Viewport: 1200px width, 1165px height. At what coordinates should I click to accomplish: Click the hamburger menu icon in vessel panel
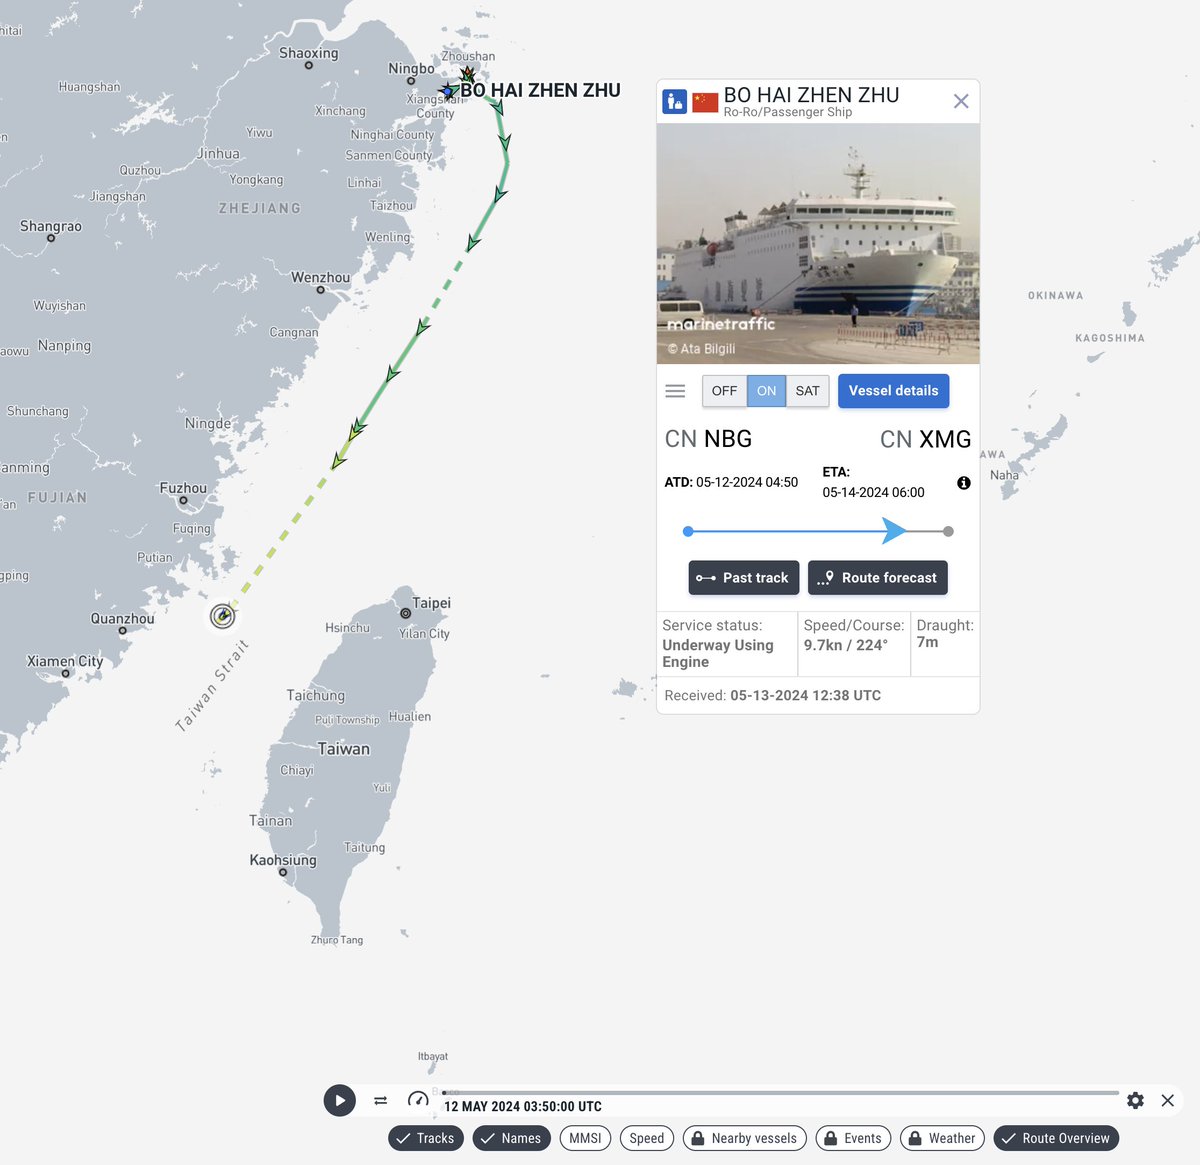(x=675, y=391)
